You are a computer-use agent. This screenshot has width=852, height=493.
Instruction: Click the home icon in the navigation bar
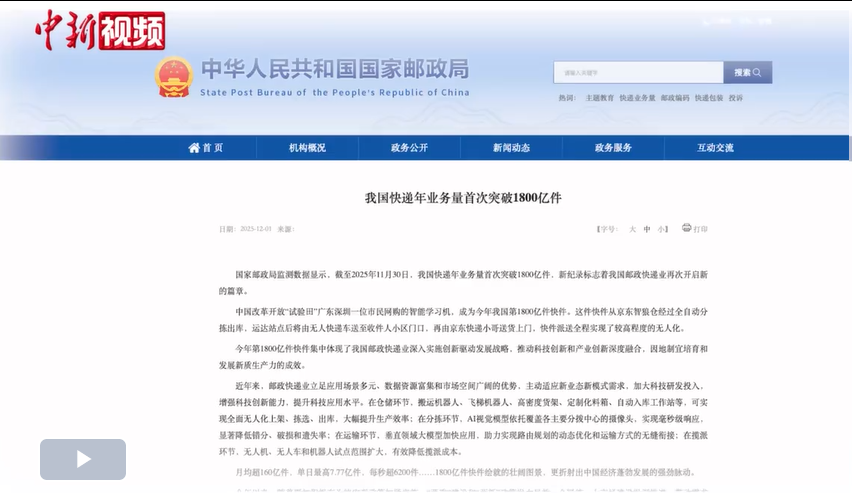coord(194,148)
